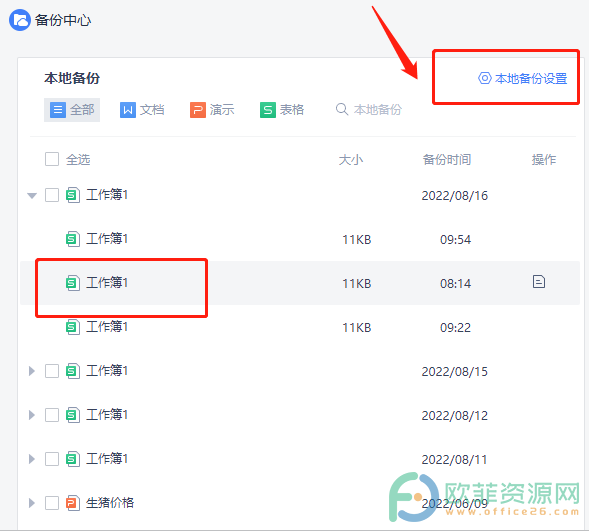Check the 工作簿1 box dated 2022/08/12
589x531 pixels.
[x=52, y=415]
